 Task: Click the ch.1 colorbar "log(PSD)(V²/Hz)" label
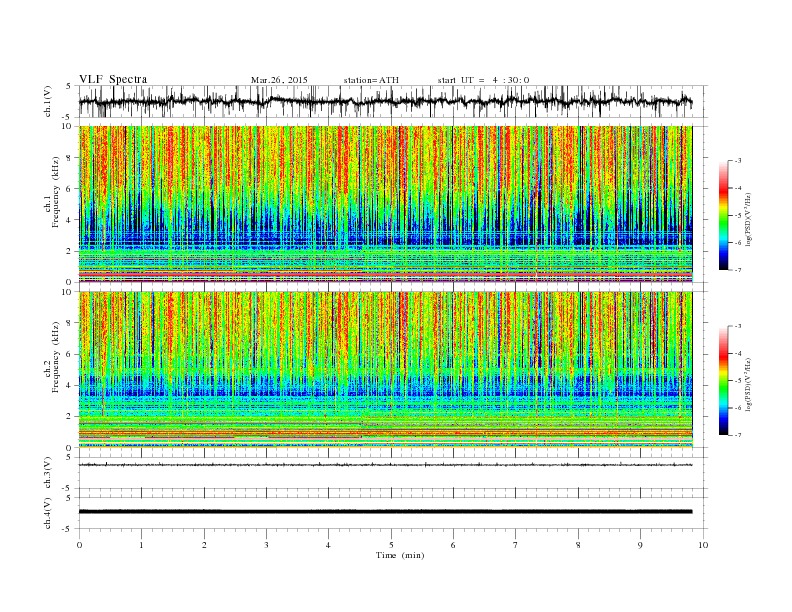749,219
